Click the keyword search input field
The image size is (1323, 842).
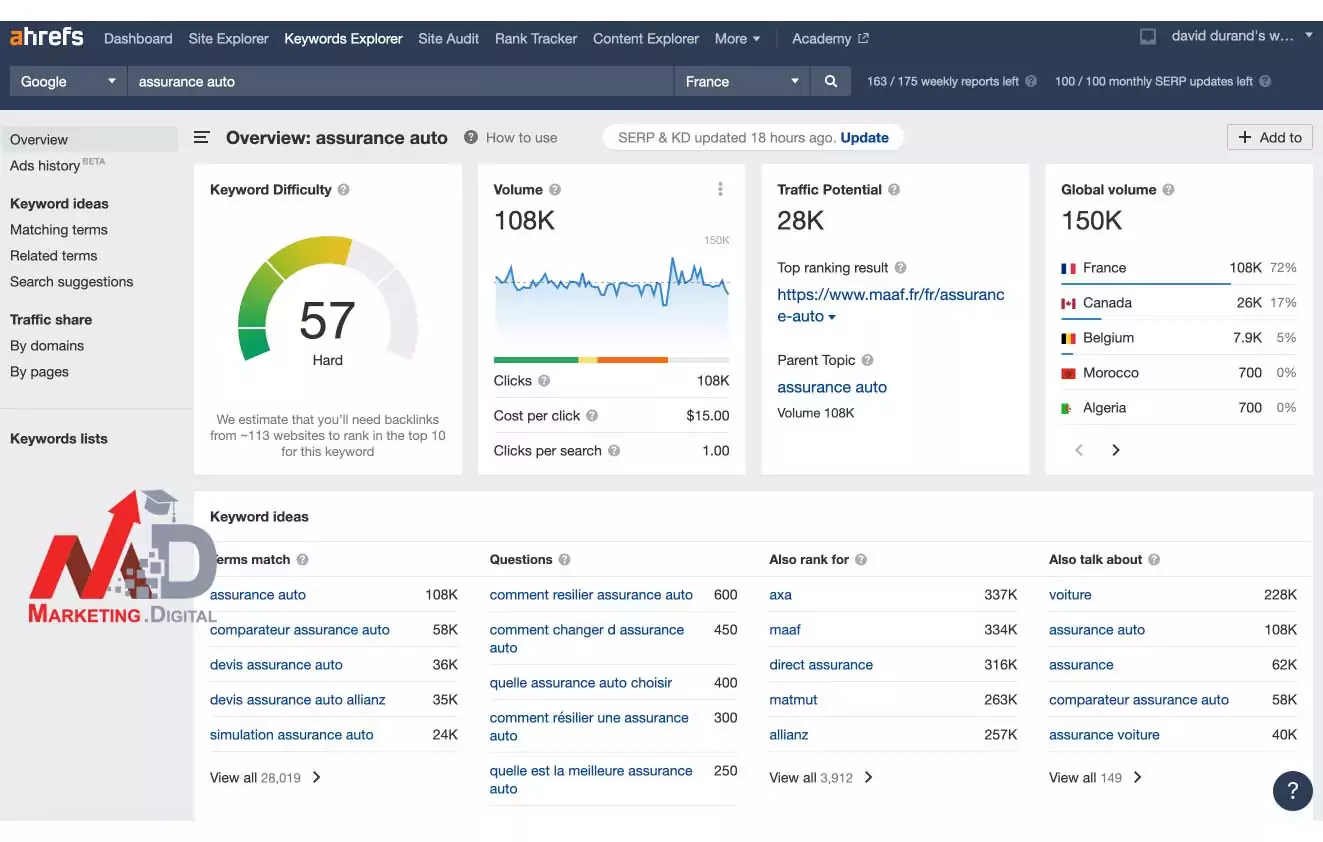tap(400, 81)
